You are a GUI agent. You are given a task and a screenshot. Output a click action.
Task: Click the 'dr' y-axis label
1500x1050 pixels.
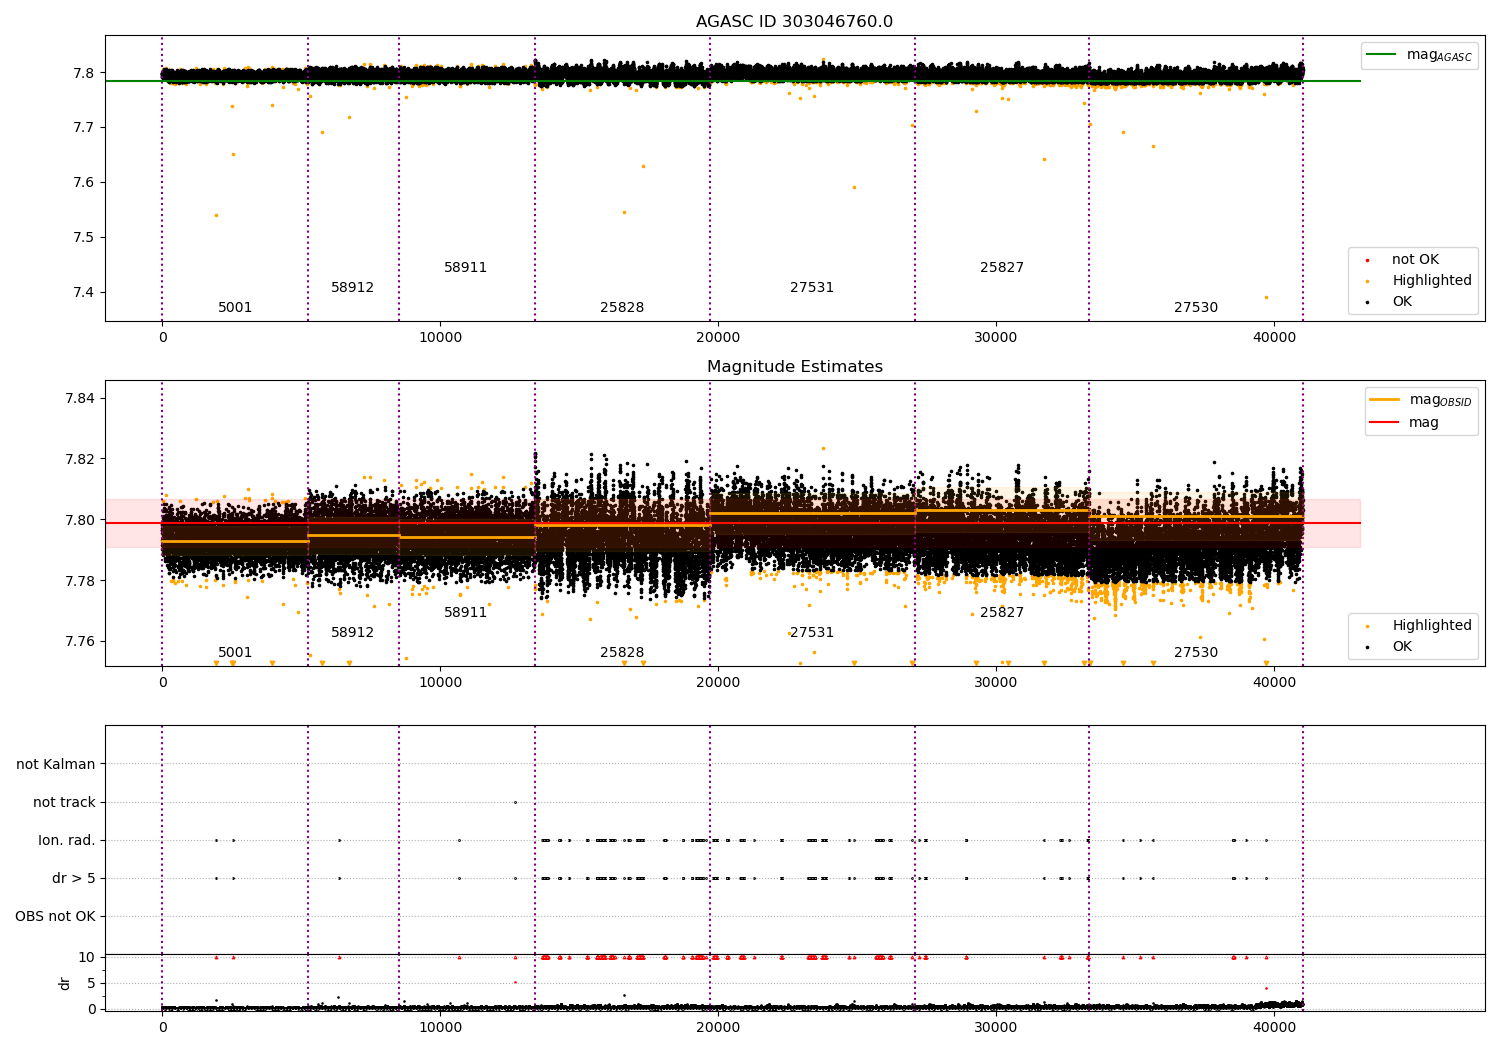click(x=65, y=983)
